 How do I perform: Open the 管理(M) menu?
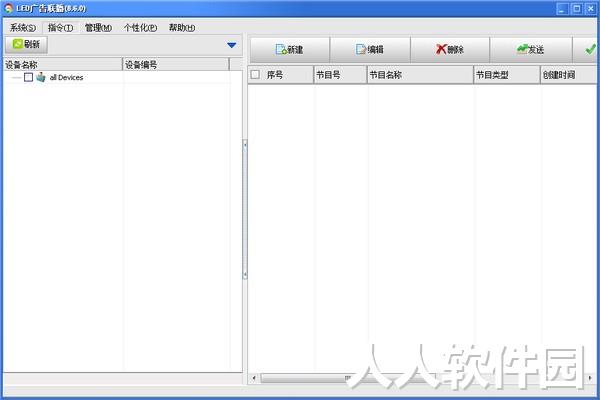98,28
